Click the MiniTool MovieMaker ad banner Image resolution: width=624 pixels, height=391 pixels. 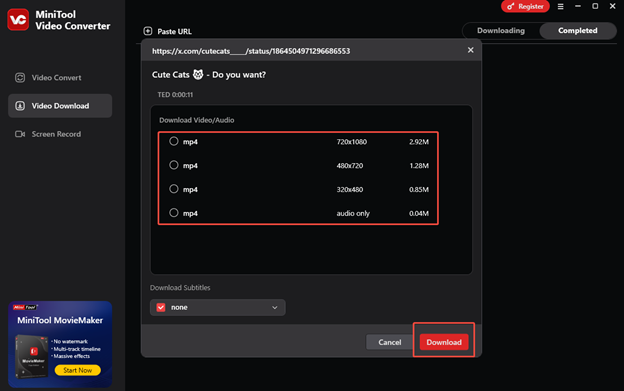60,344
